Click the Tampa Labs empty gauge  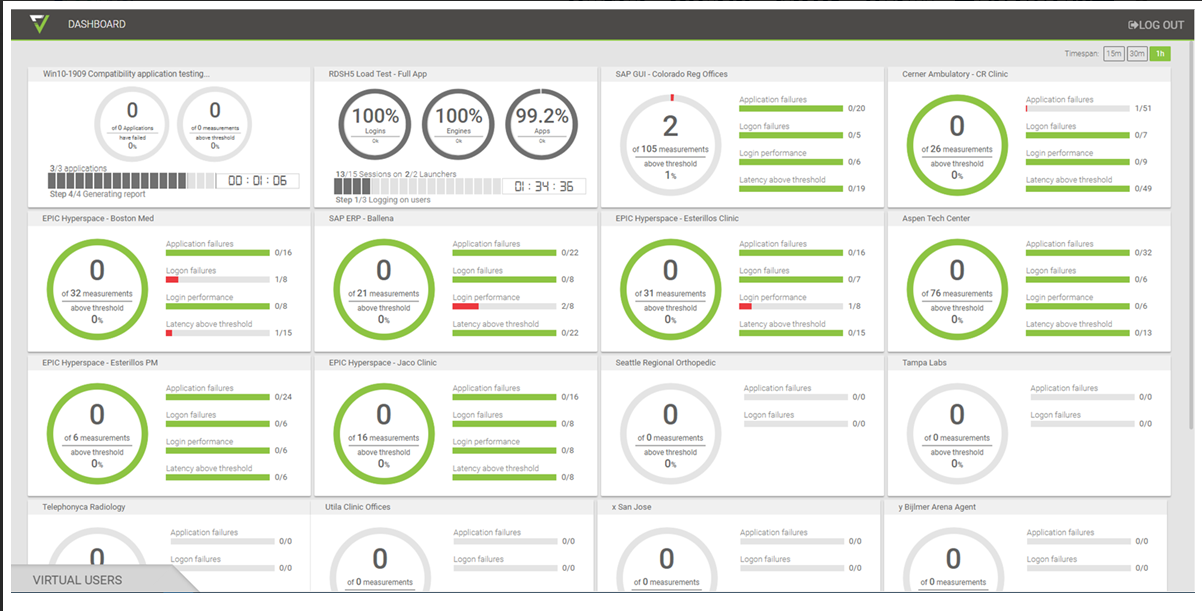[957, 432]
